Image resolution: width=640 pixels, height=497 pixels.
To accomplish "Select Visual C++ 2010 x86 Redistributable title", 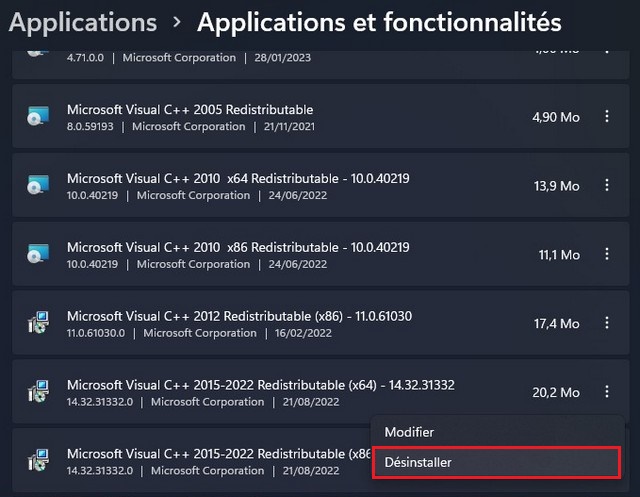I will pos(238,247).
